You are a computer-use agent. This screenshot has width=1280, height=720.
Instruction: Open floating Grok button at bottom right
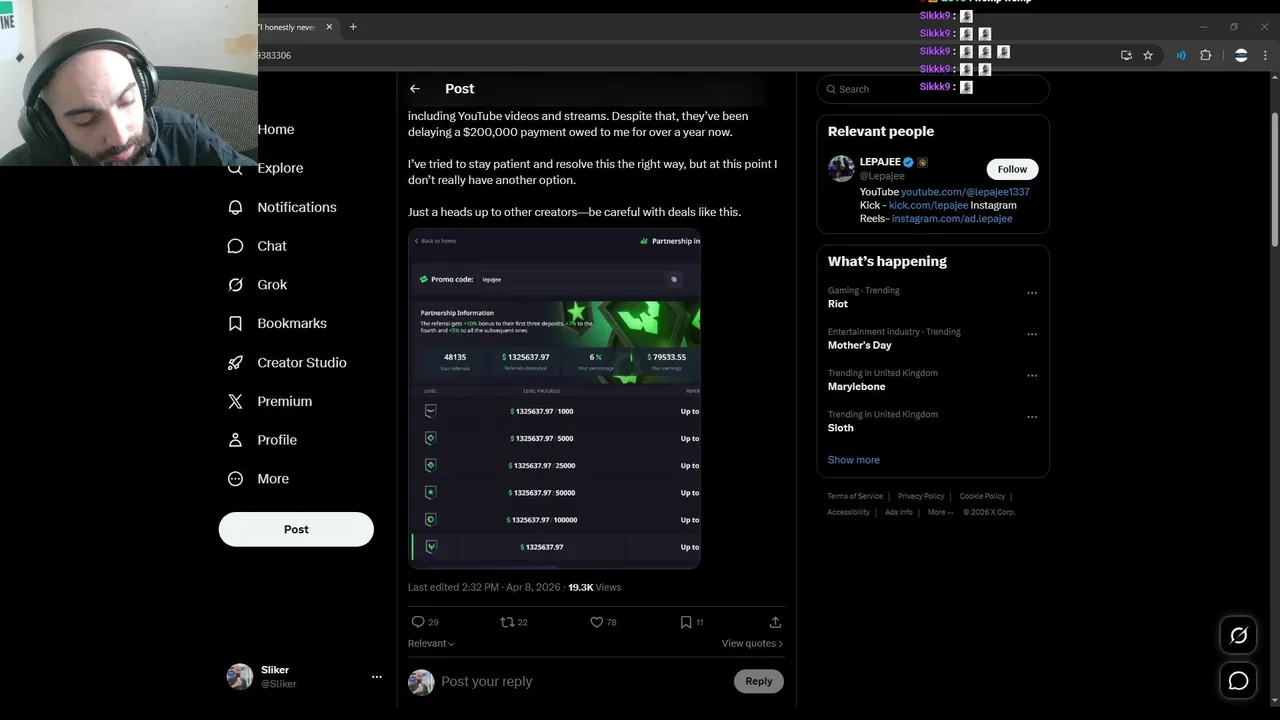[x=1238, y=635]
